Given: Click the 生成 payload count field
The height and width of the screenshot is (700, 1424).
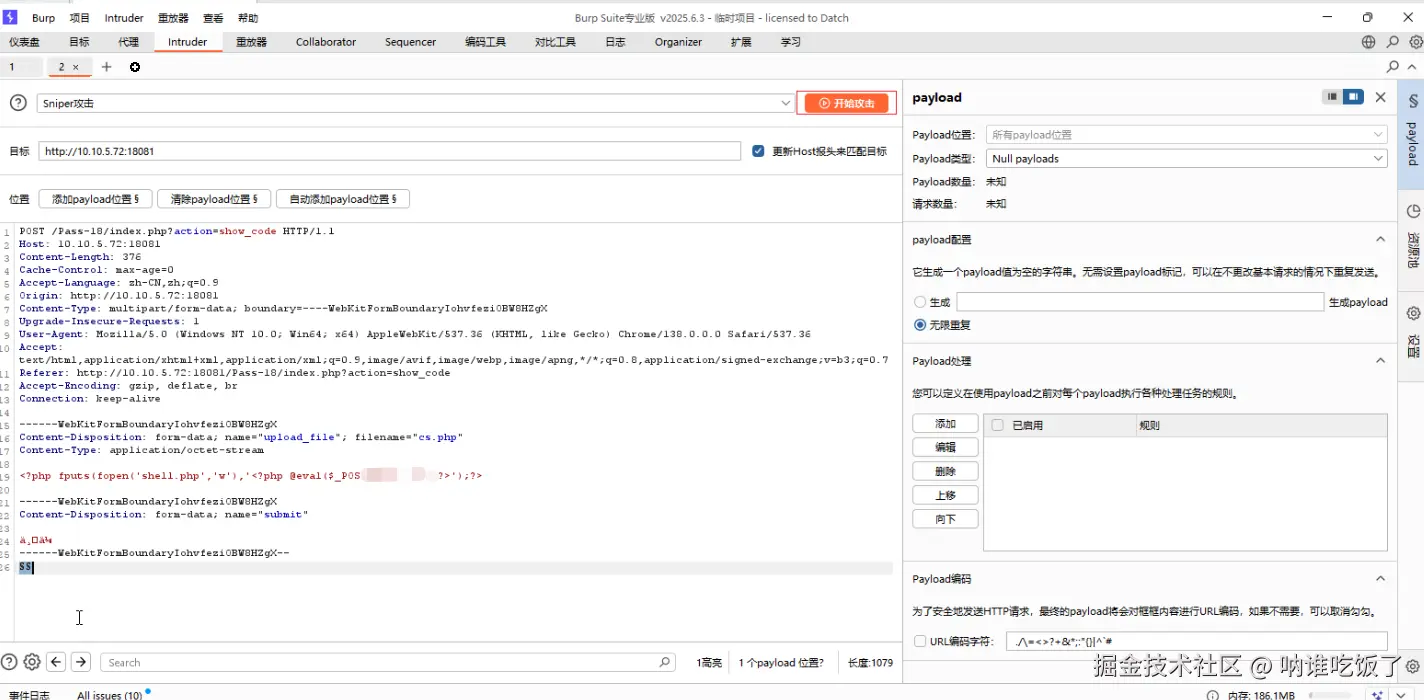Looking at the screenshot, I should [1140, 302].
